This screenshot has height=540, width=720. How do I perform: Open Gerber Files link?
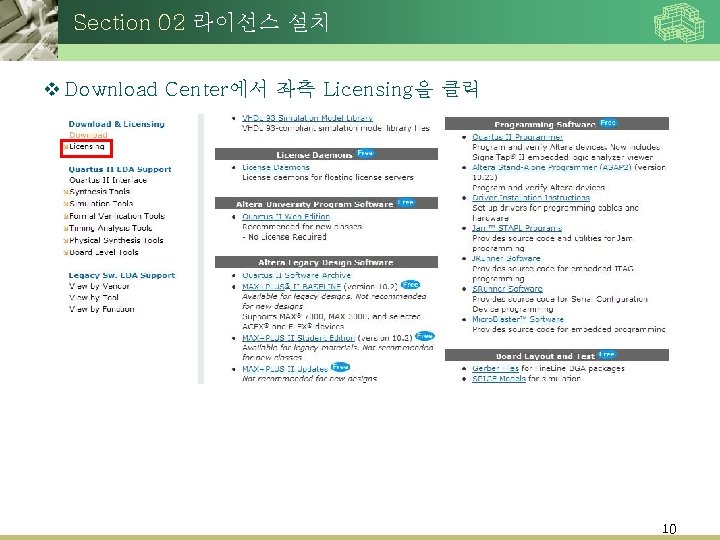click(495, 368)
